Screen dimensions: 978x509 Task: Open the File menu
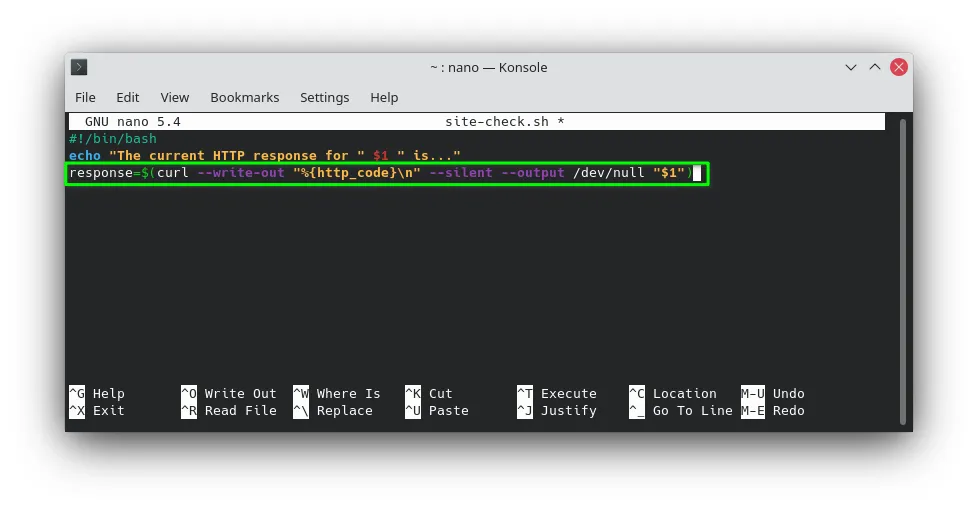pos(85,97)
